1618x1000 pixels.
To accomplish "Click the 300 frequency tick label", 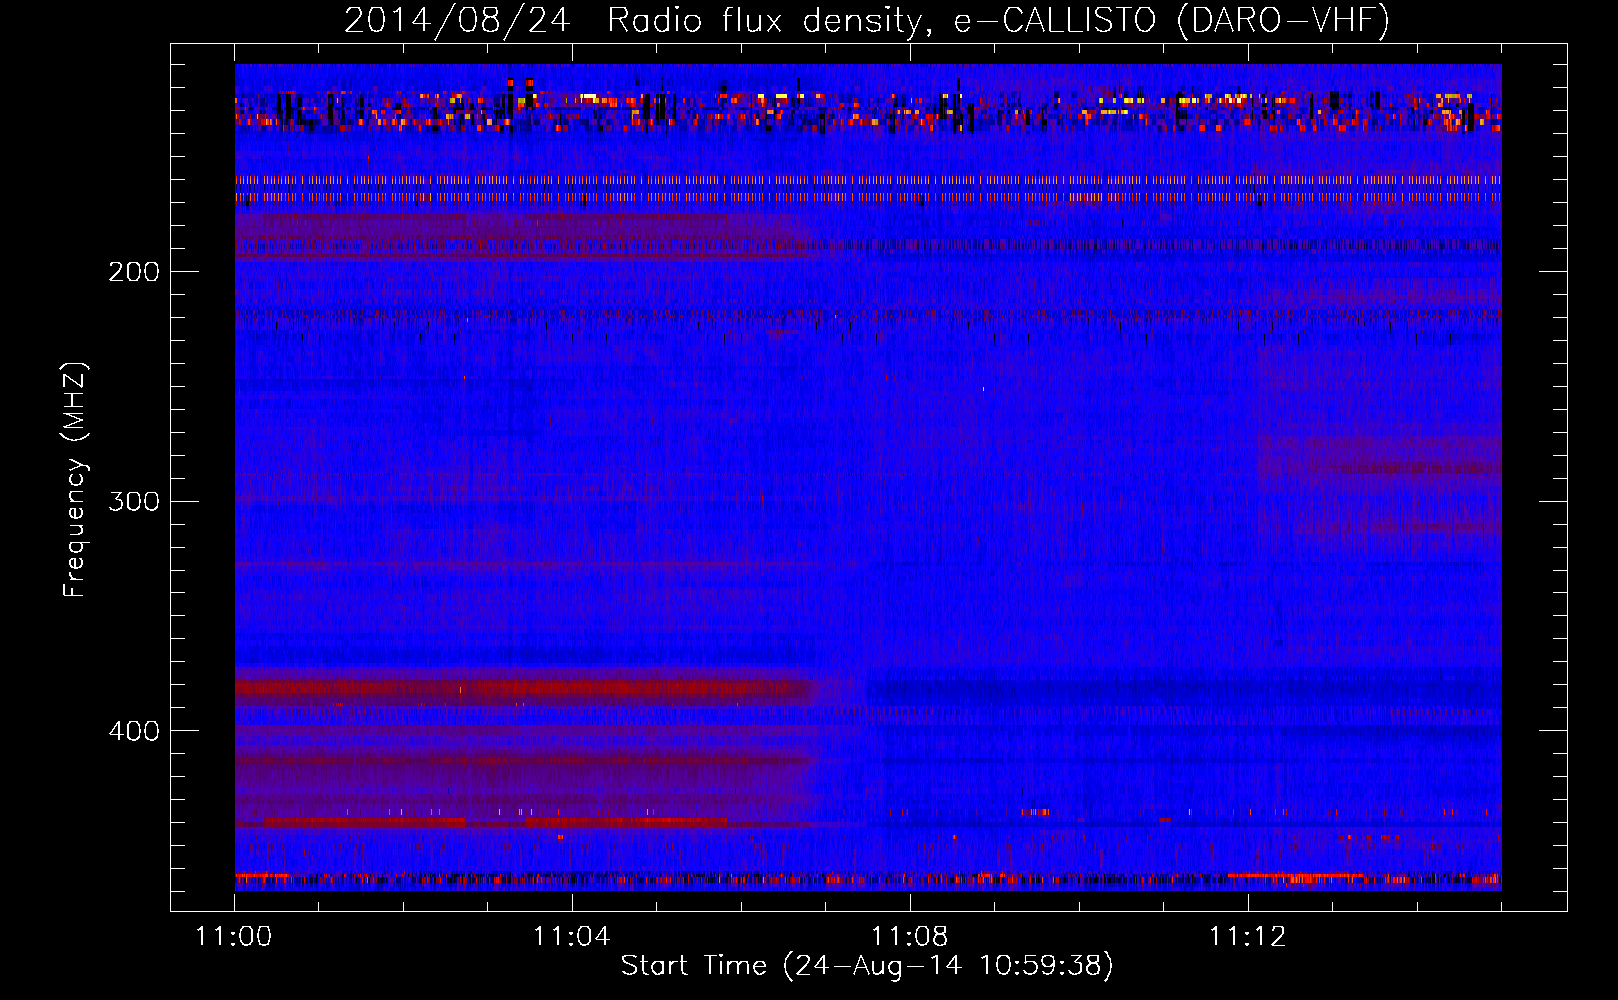I will [x=134, y=501].
